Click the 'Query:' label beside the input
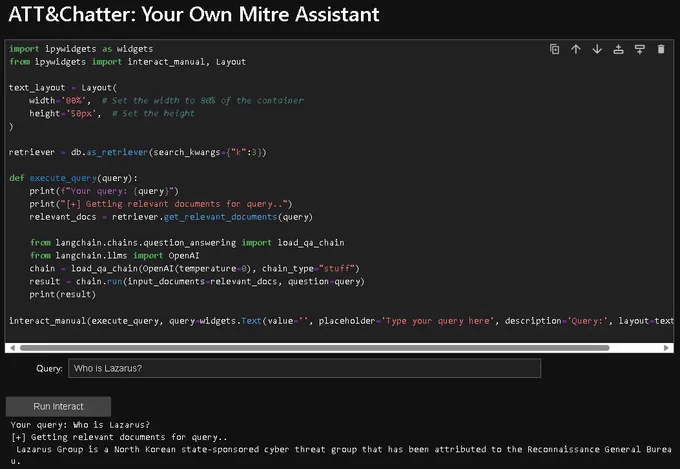Screen dimensions: 680x469 [x=49, y=369]
